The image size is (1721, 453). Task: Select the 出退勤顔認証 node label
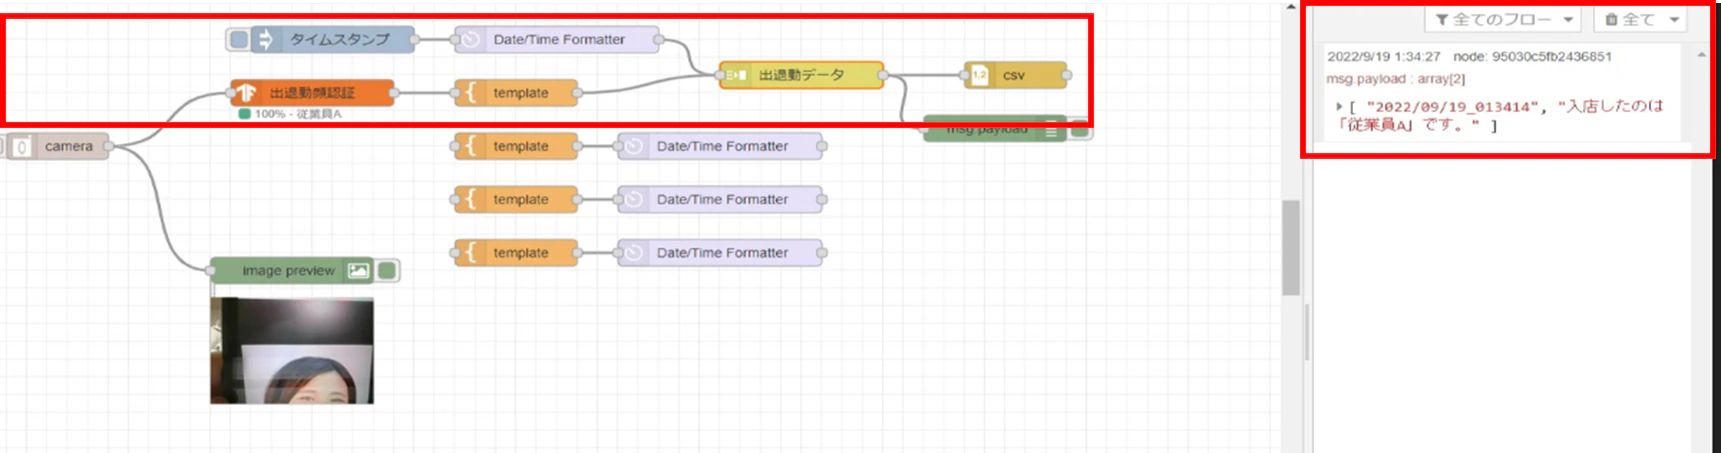[312, 93]
